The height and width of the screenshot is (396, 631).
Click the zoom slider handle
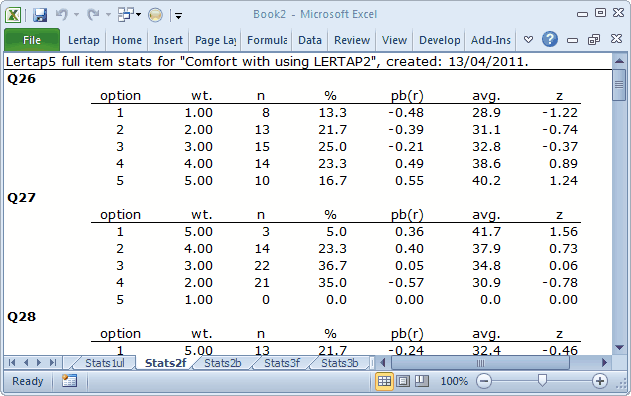[542, 380]
